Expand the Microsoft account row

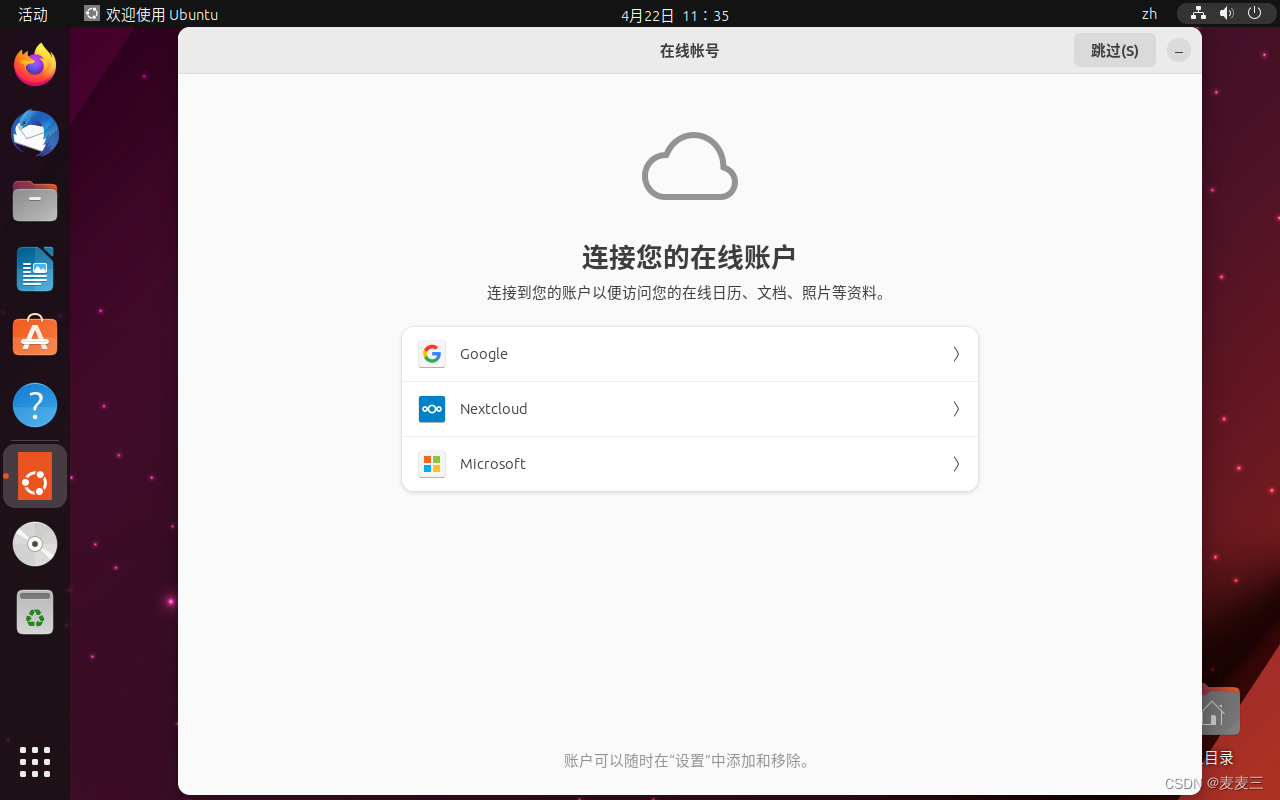pos(954,463)
